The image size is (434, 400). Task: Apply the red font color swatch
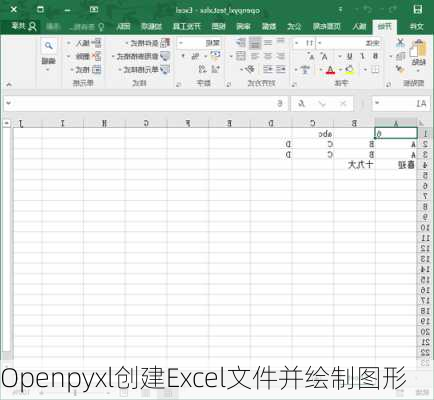(x=330, y=70)
